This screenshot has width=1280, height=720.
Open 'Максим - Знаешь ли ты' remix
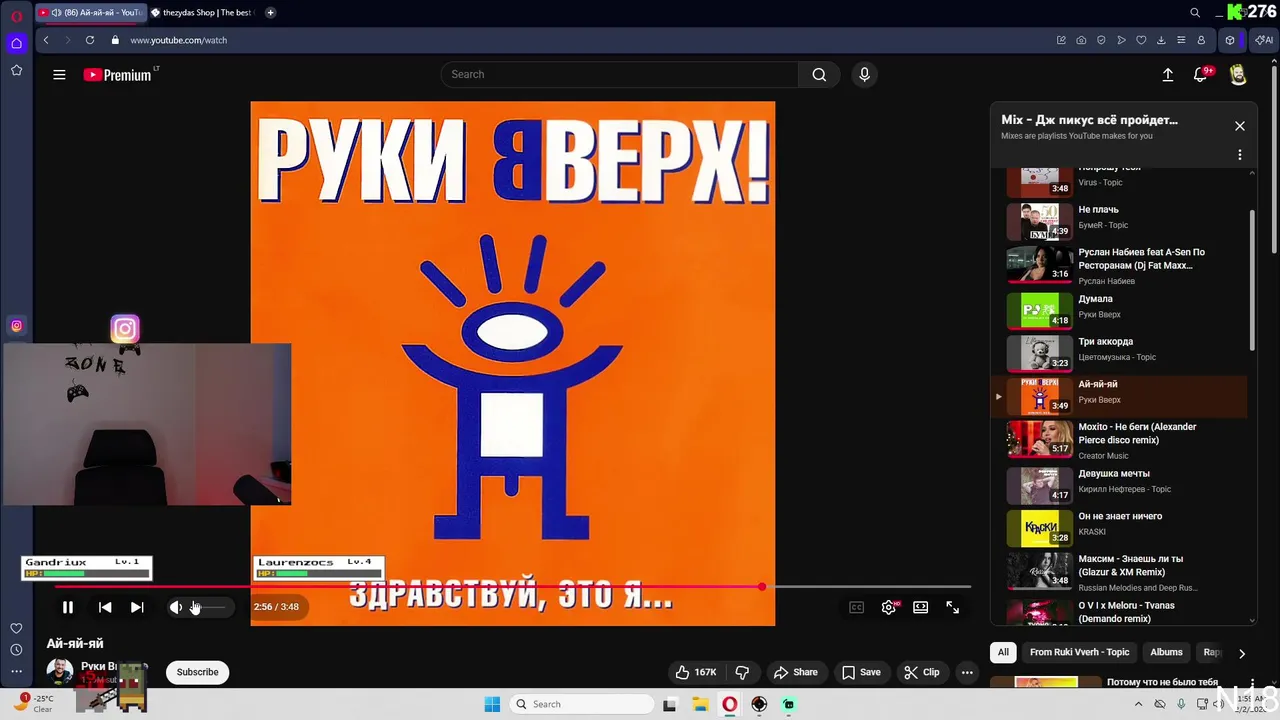(1120, 572)
